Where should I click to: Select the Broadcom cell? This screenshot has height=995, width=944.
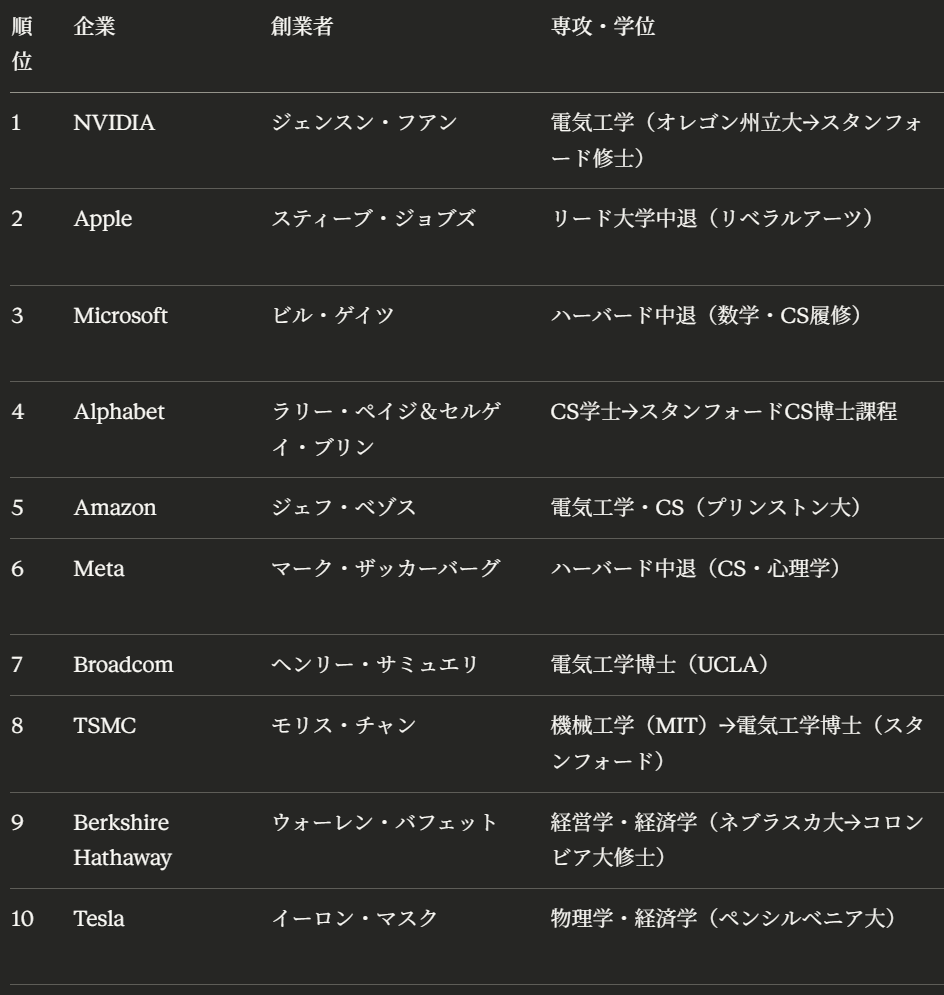(x=123, y=665)
